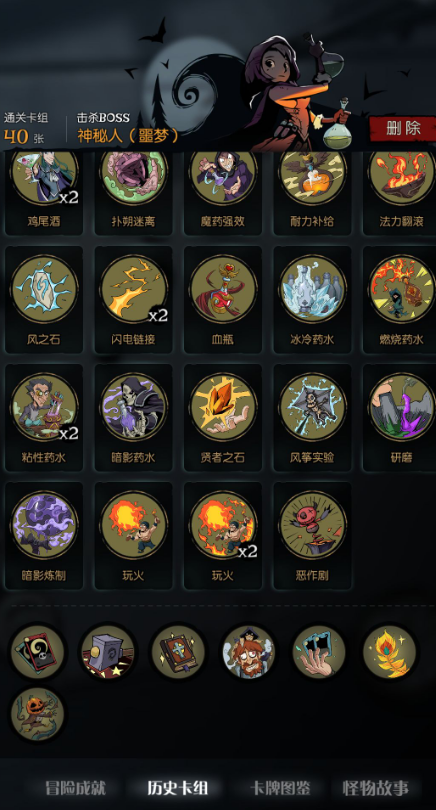Tap the bearded pirate relic icon
The width and height of the screenshot is (436, 810).
248,652
